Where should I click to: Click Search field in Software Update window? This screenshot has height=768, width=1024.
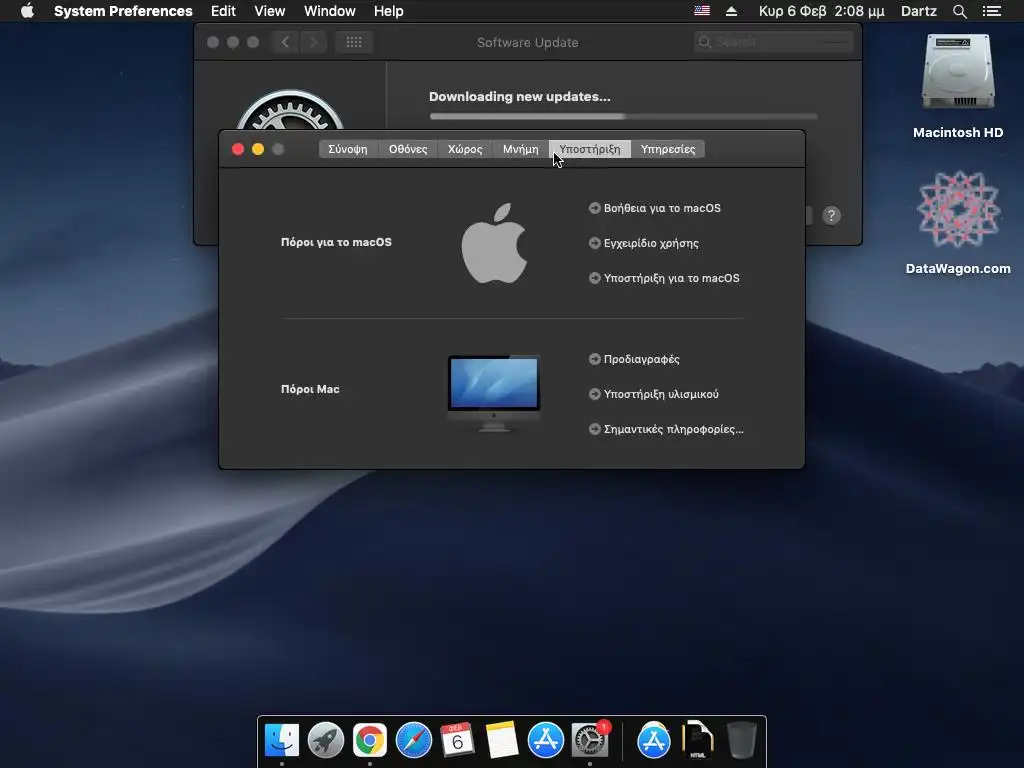pos(774,42)
